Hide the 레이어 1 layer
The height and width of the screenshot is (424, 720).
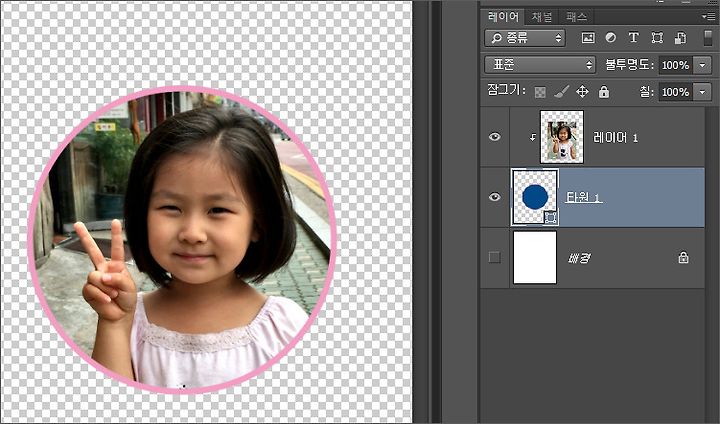(495, 137)
